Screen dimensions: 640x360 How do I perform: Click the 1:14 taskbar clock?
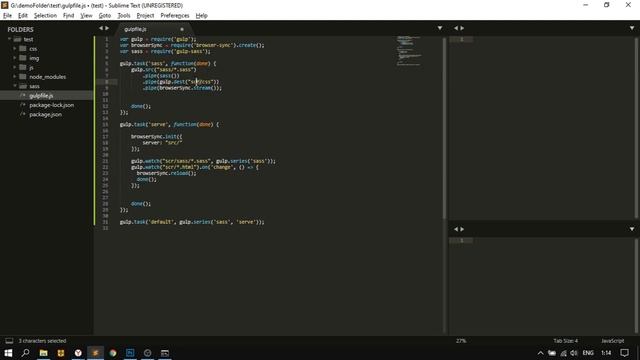tap(606, 353)
